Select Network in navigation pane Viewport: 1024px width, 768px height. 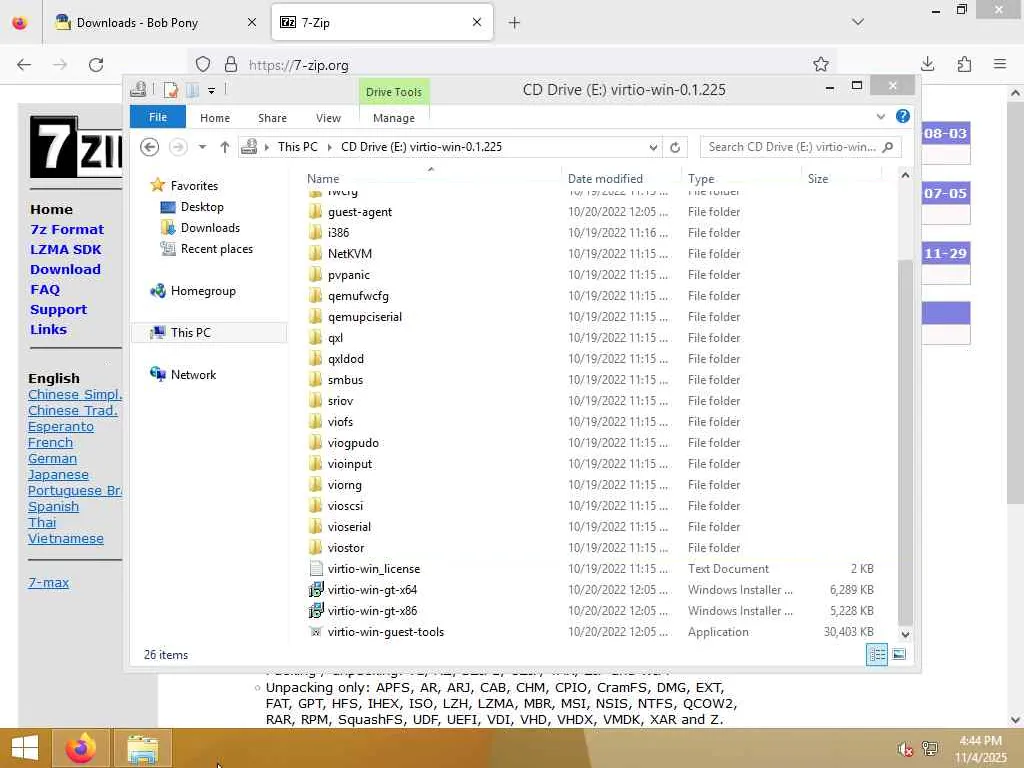pyautogui.click(x=193, y=375)
